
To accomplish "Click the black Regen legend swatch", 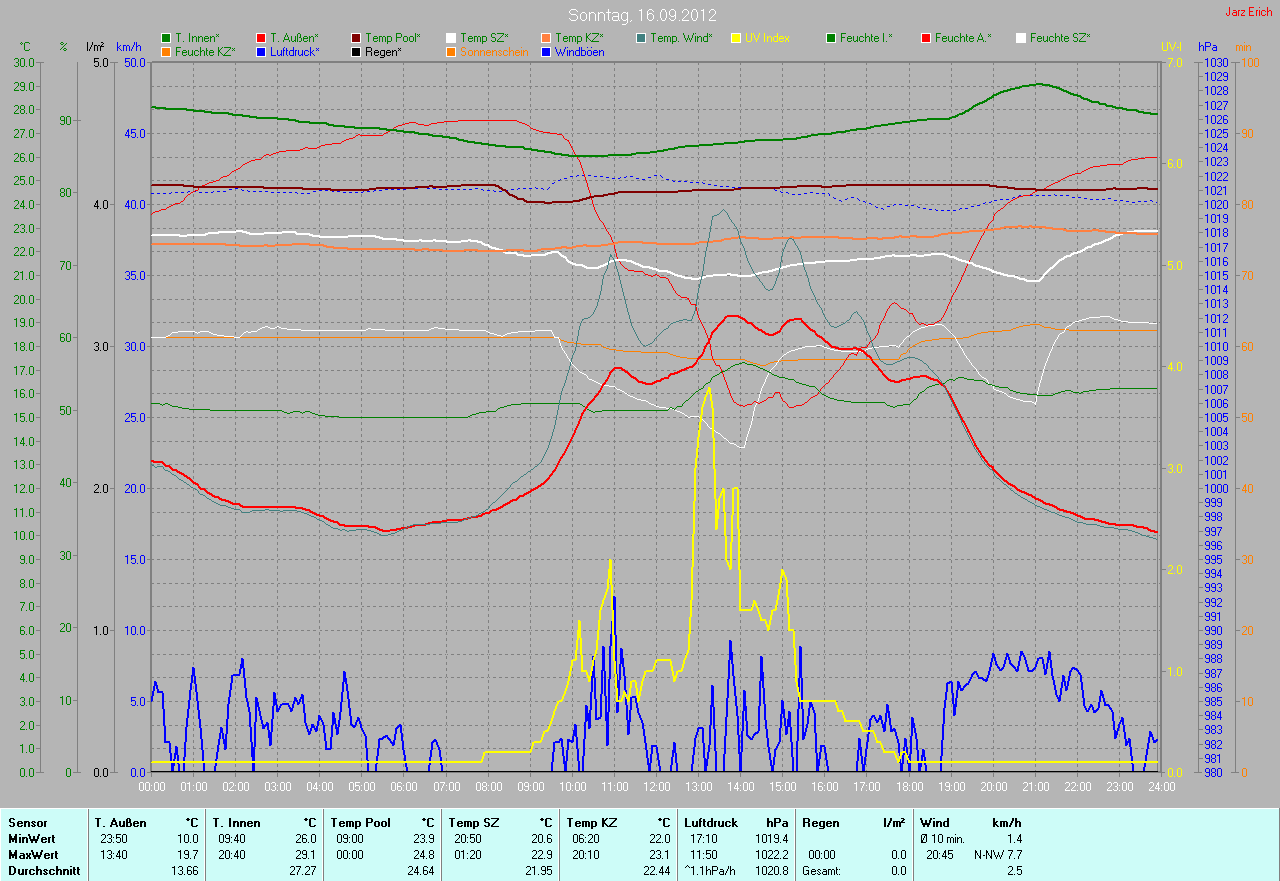I will (357, 52).
